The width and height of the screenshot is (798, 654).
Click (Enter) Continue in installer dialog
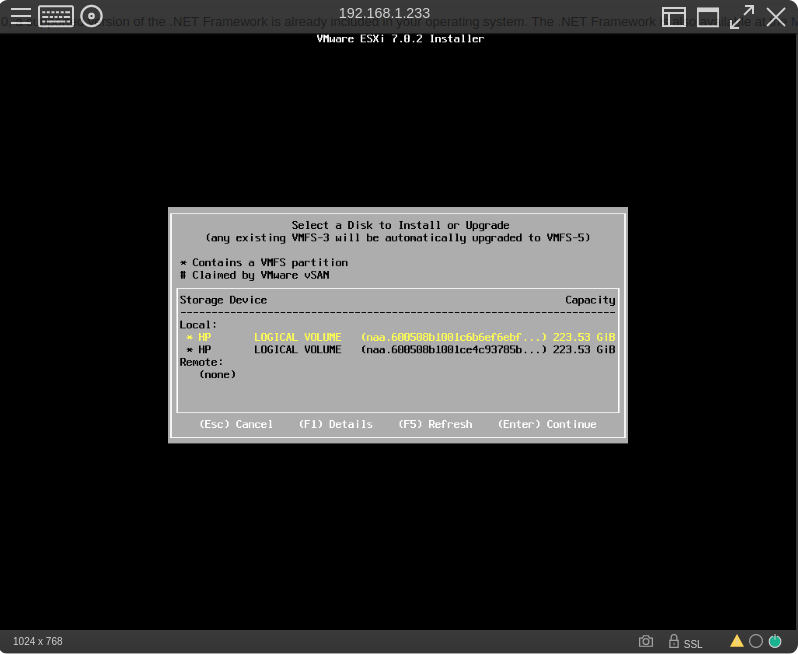pyautogui.click(x=547, y=425)
